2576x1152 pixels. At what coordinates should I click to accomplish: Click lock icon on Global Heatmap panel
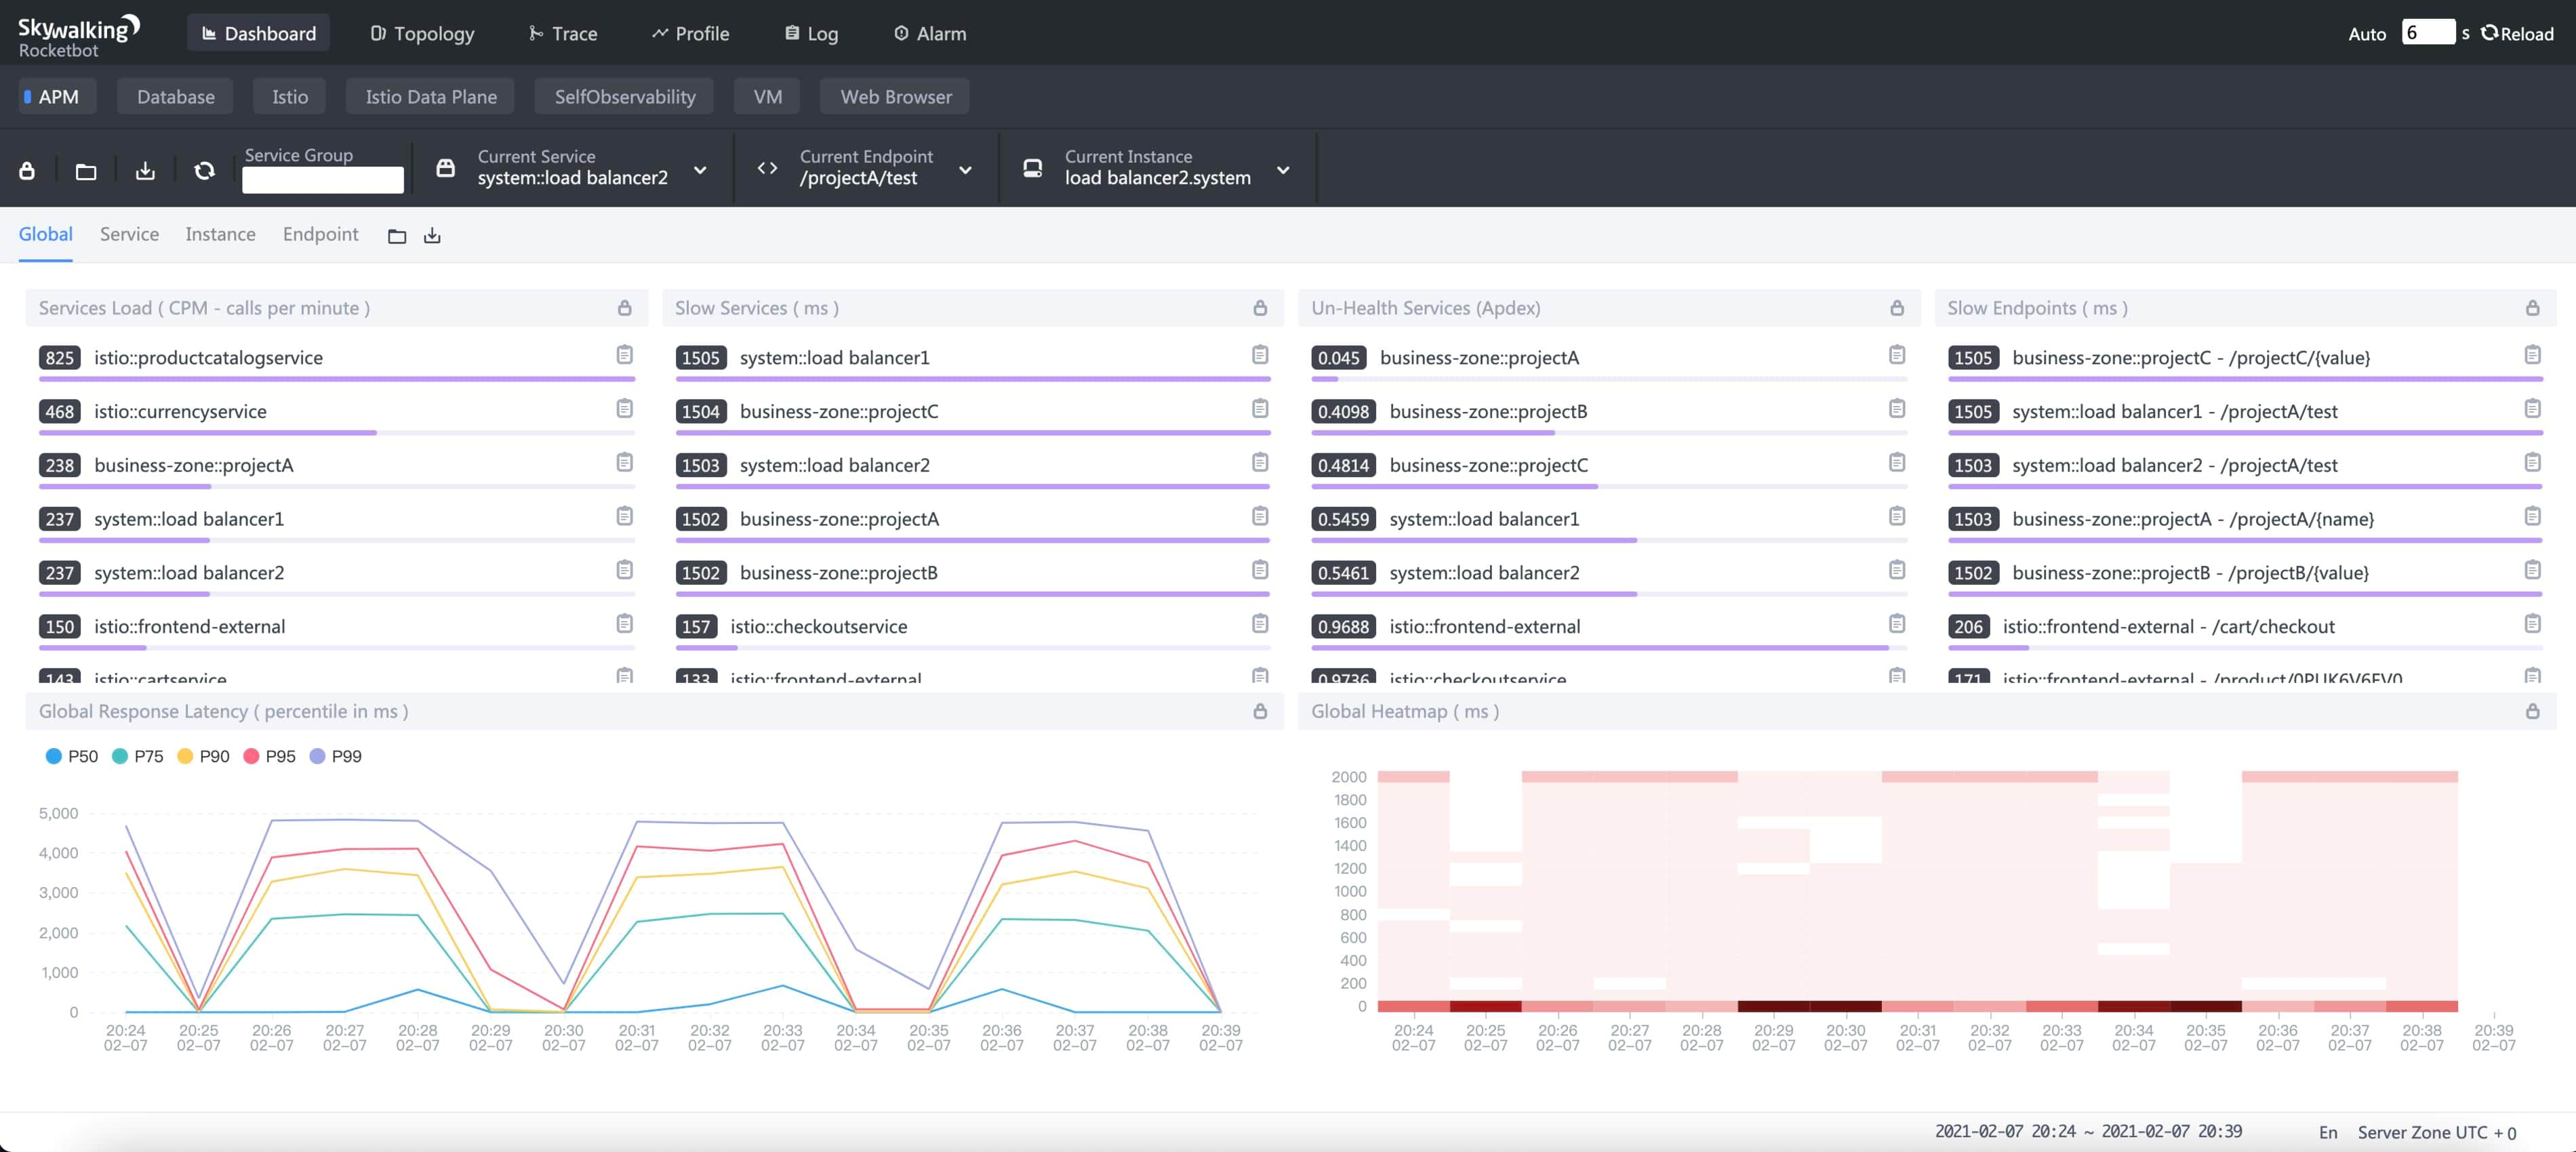click(x=2532, y=711)
